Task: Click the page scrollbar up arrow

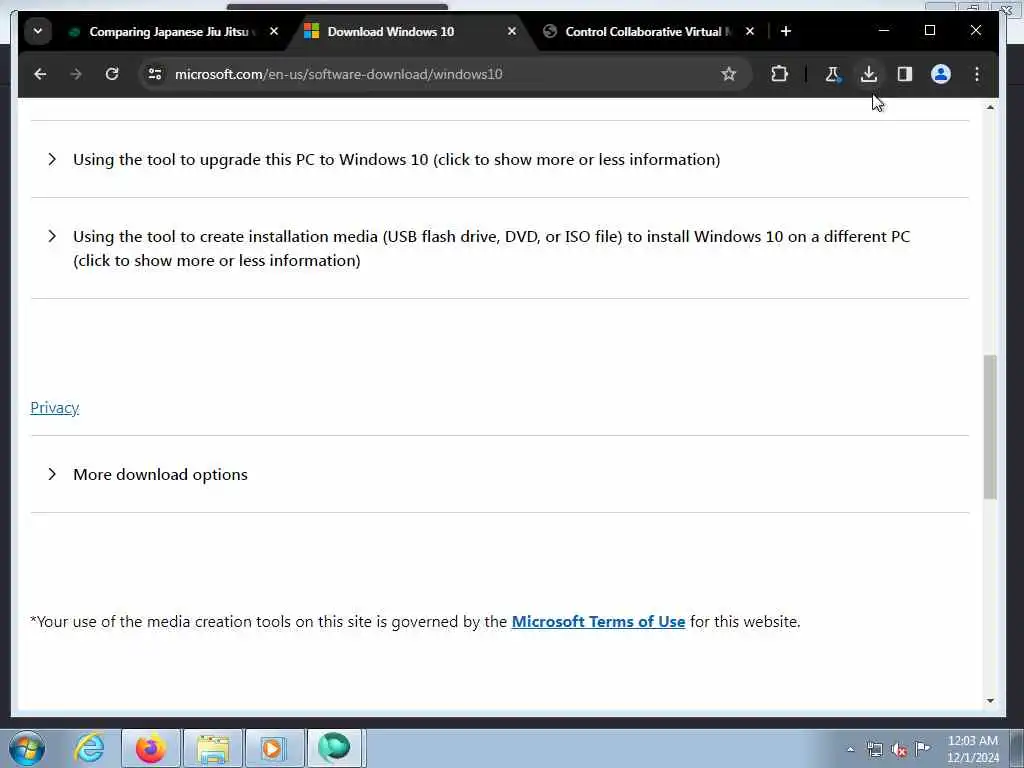Action: coord(990,107)
